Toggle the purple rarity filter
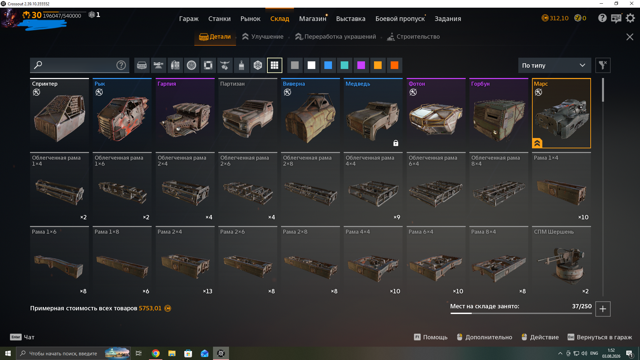The image size is (640, 360). 361,65
